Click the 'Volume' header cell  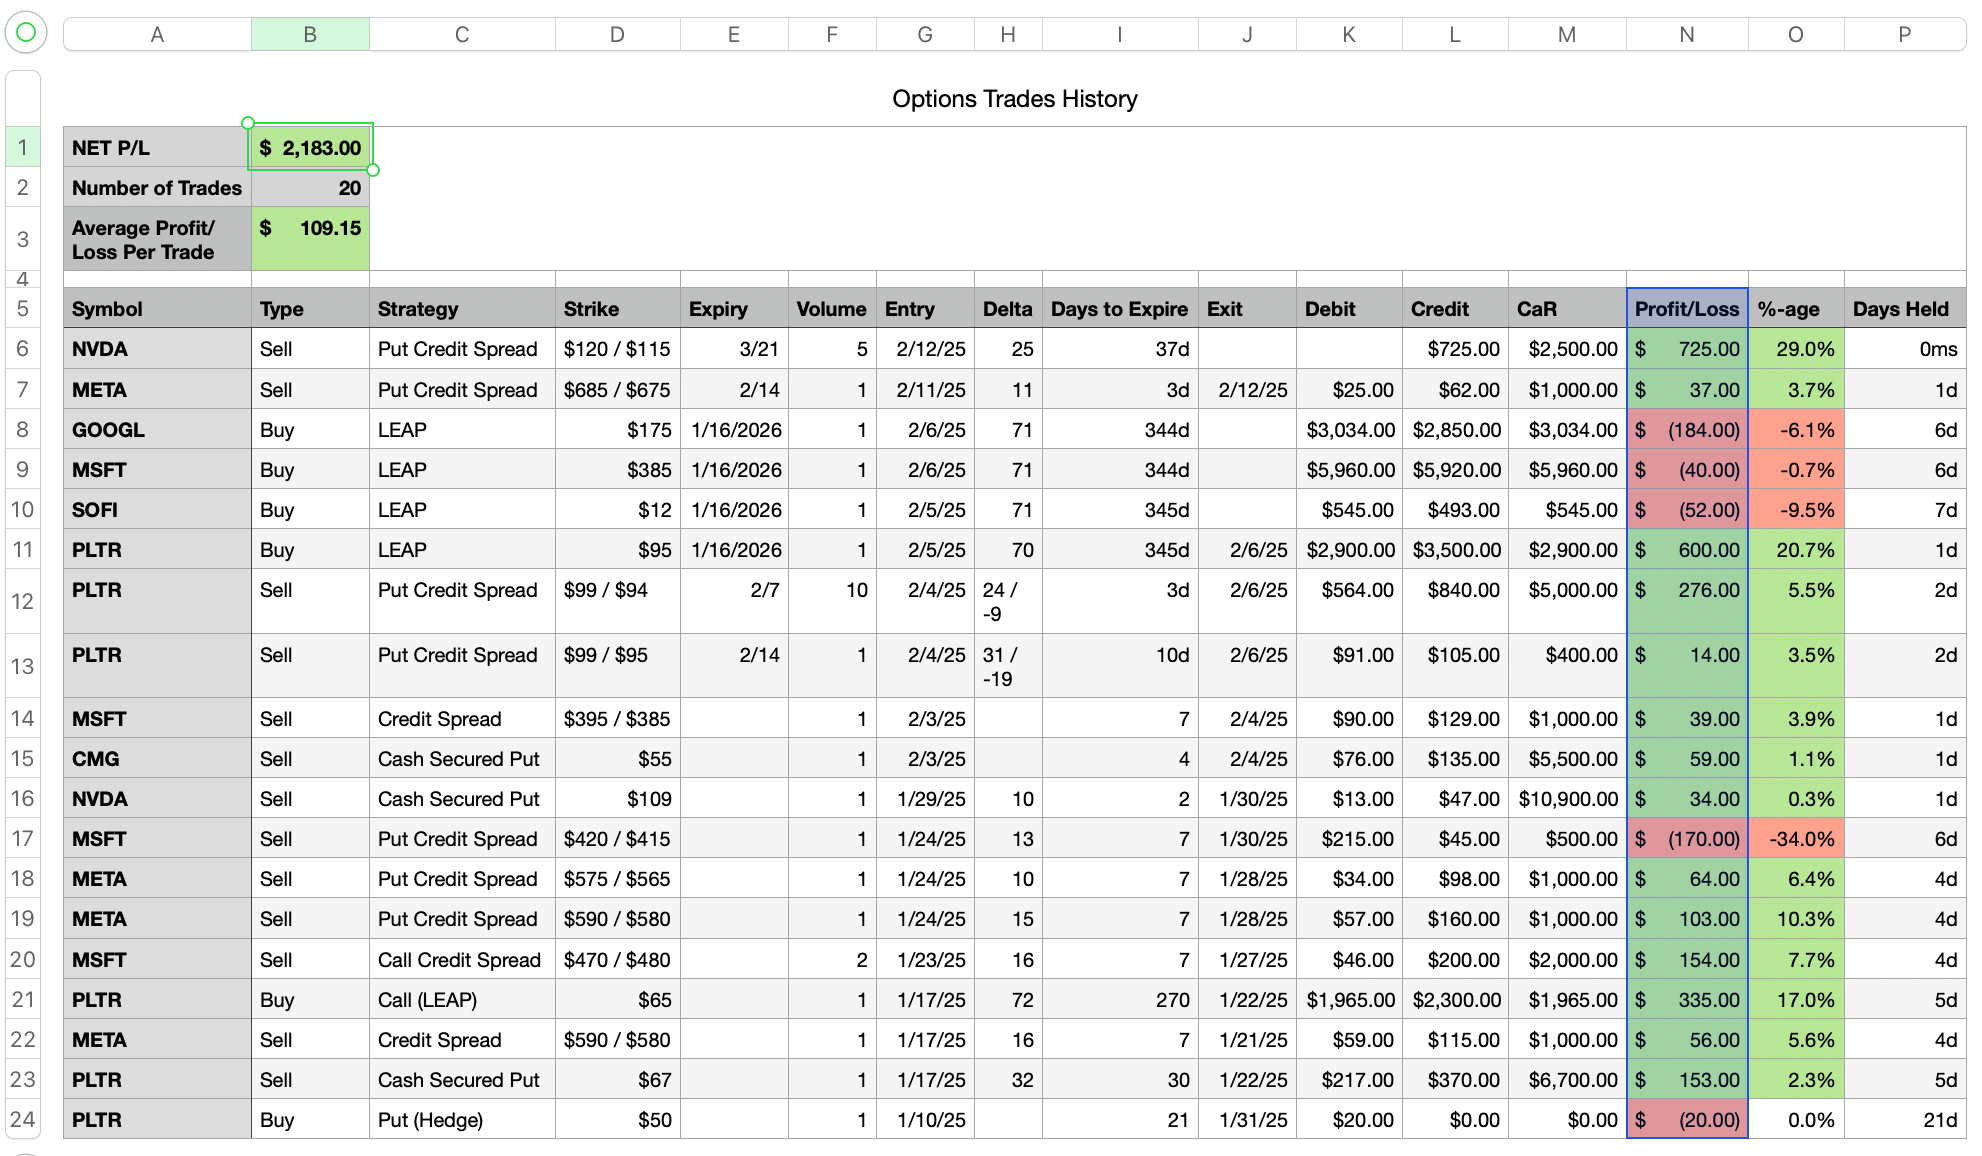(x=832, y=309)
